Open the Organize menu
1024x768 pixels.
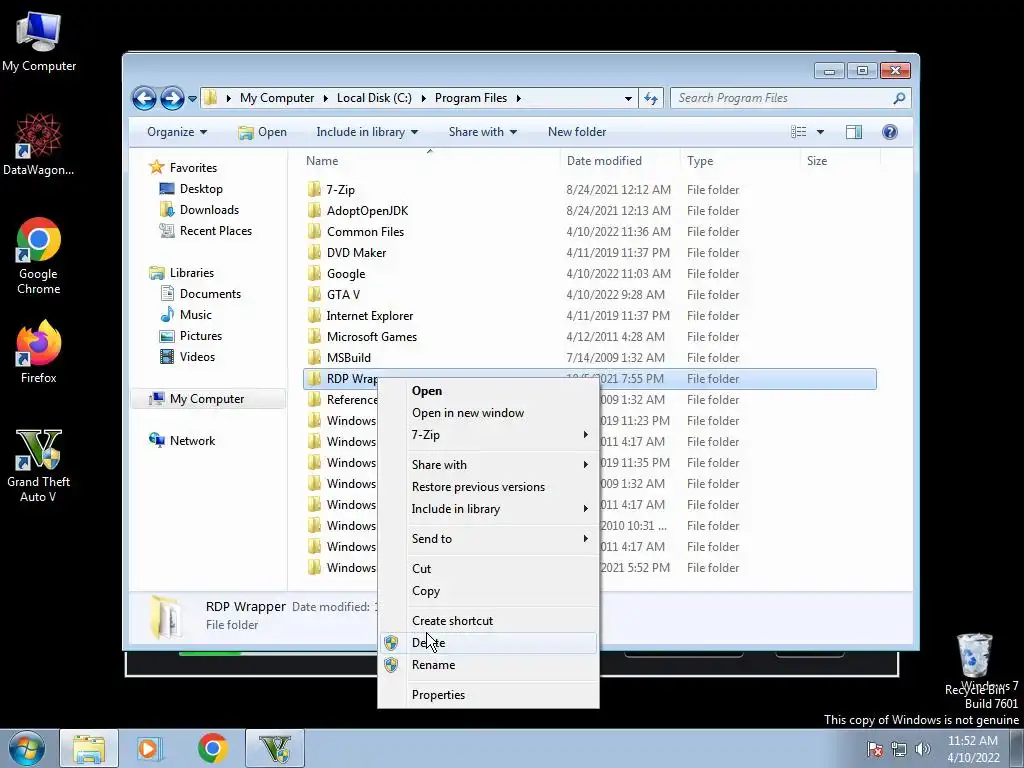pos(177,132)
